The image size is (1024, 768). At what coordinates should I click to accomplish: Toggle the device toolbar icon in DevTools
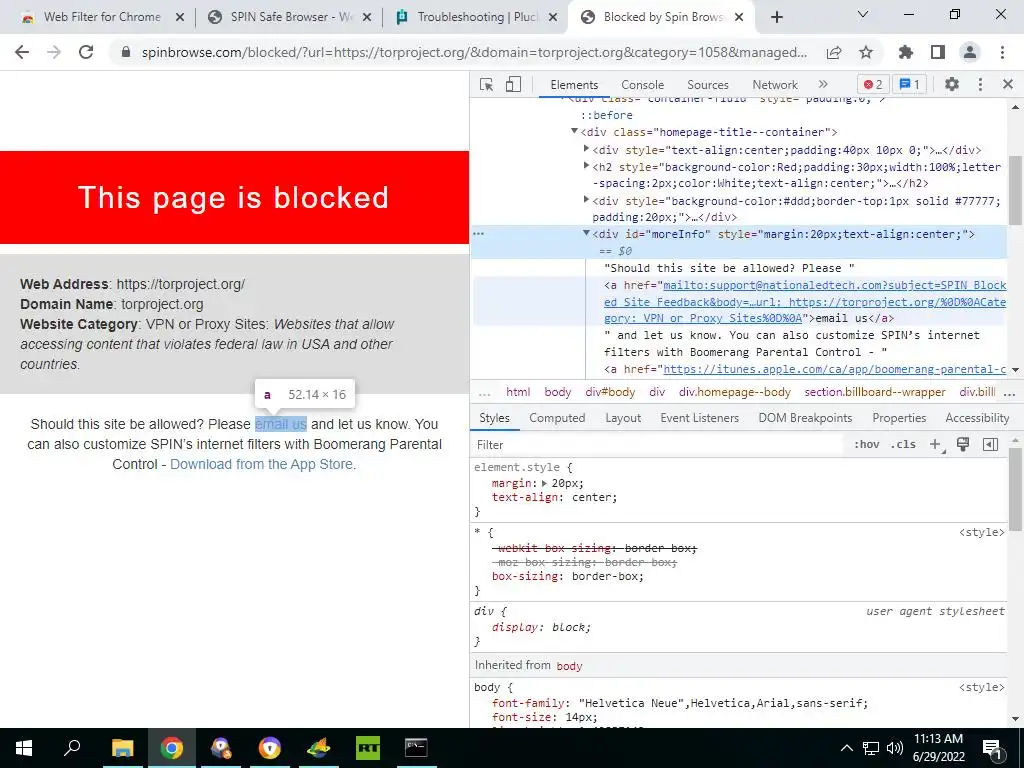tap(513, 84)
